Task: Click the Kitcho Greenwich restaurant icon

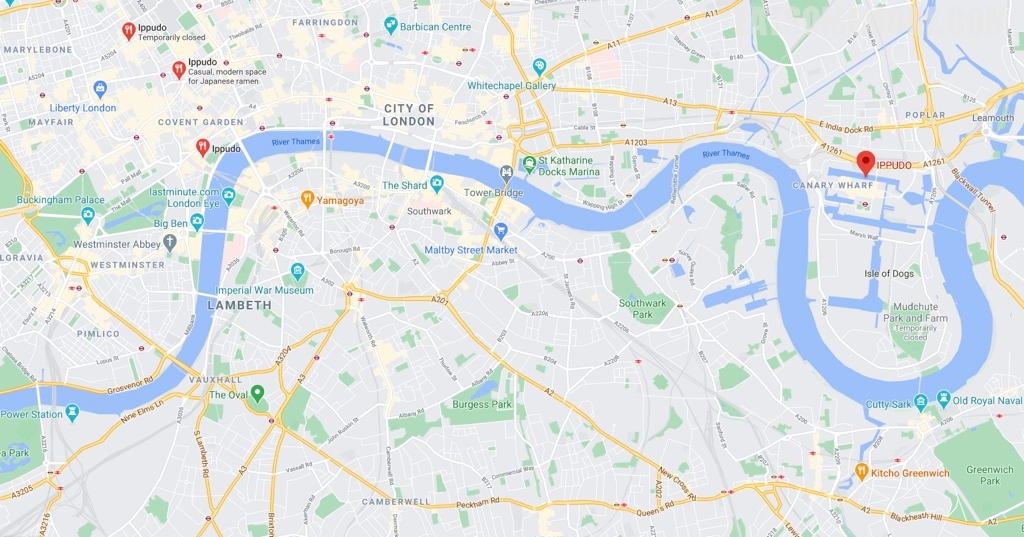Action: pyautogui.click(x=862, y=472)
